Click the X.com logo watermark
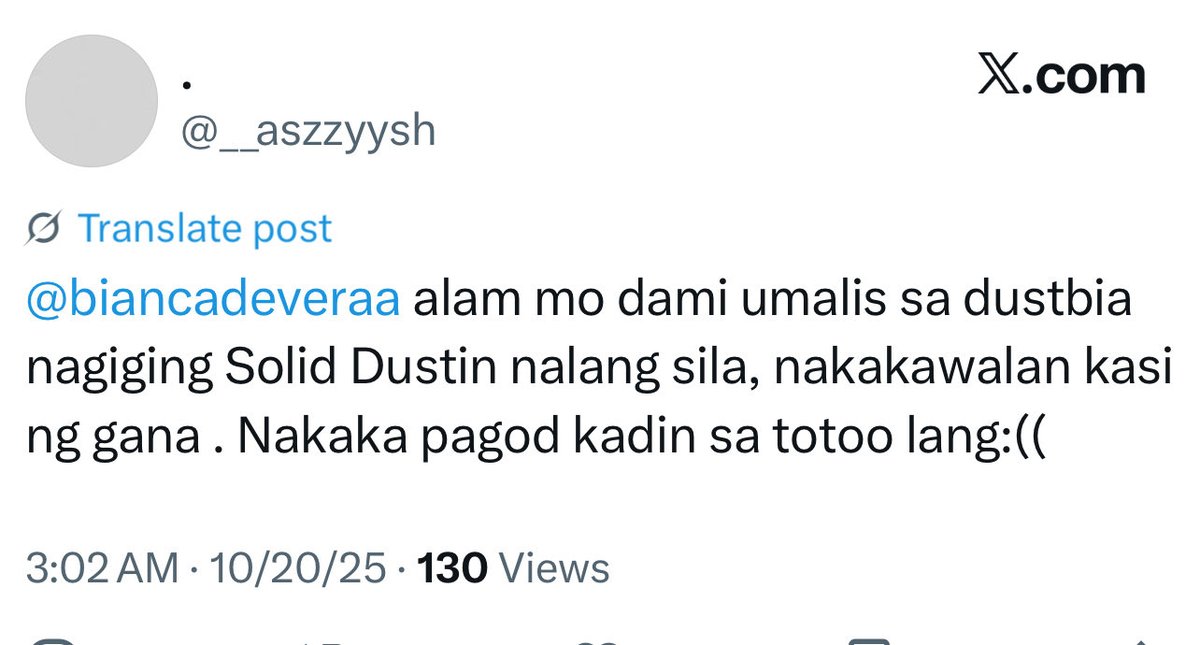This screenshot has height=645, width=1200. click(x=1061, y=76)
